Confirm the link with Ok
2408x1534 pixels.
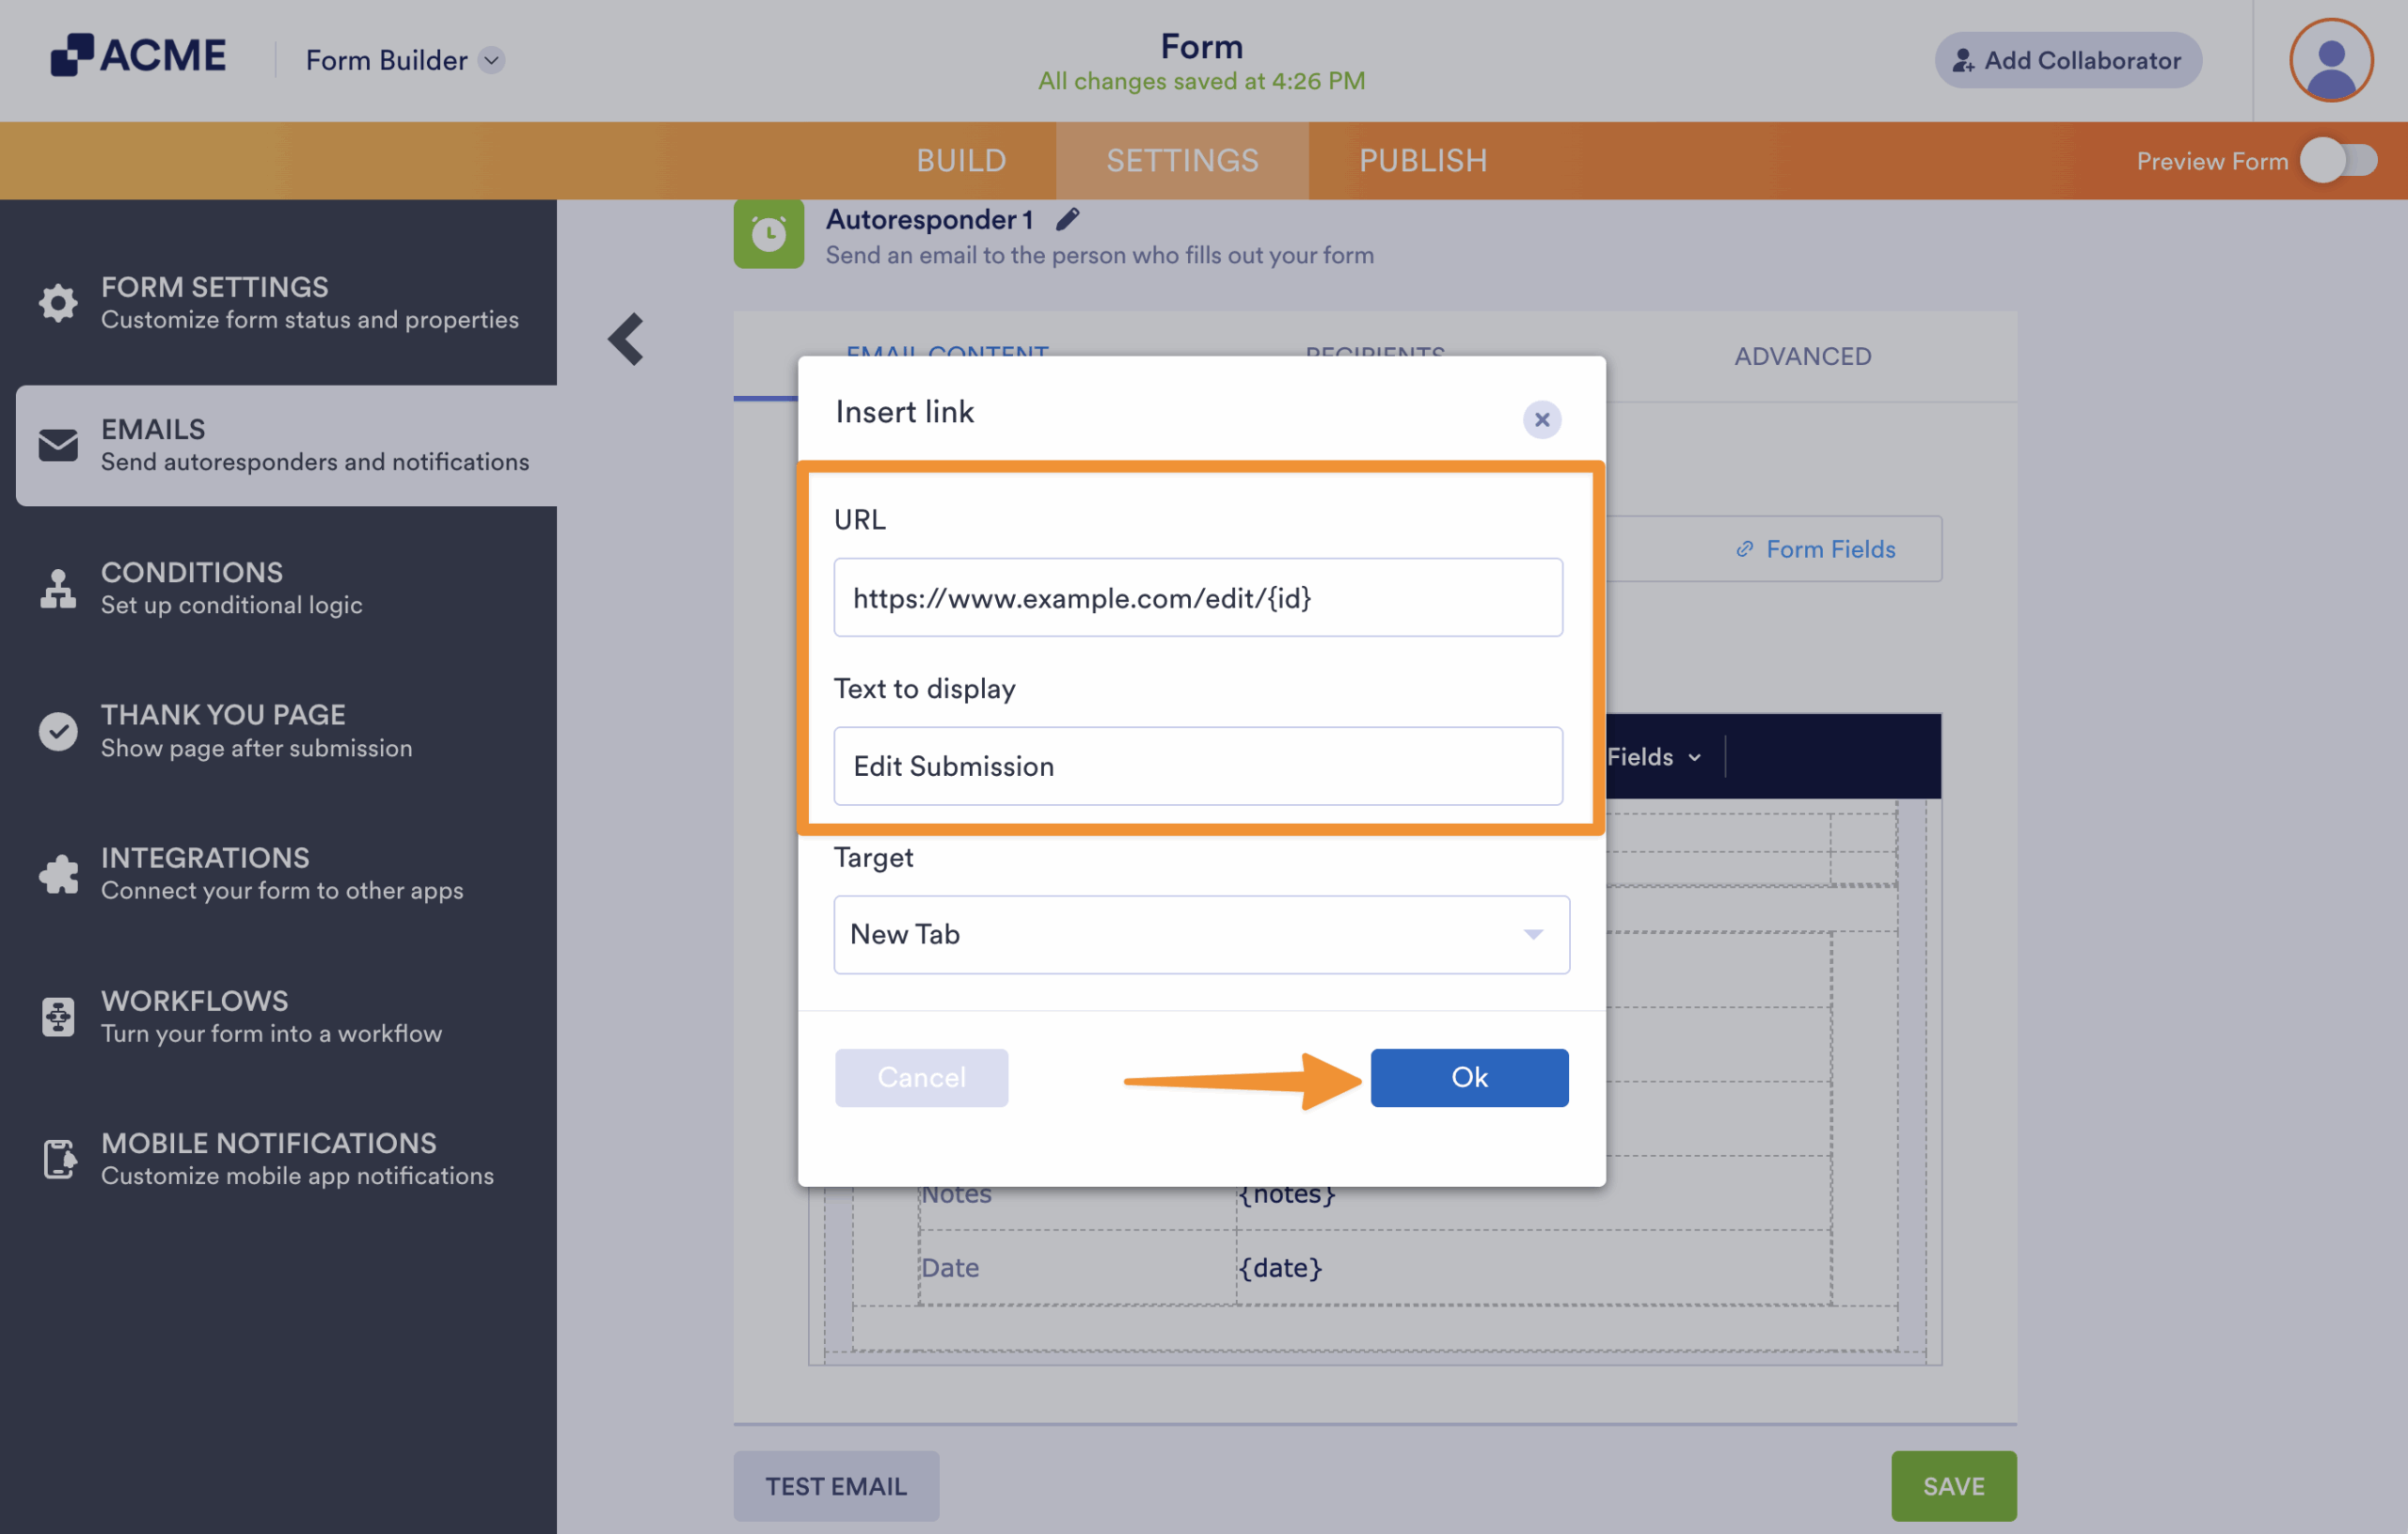point(1469,1077)
